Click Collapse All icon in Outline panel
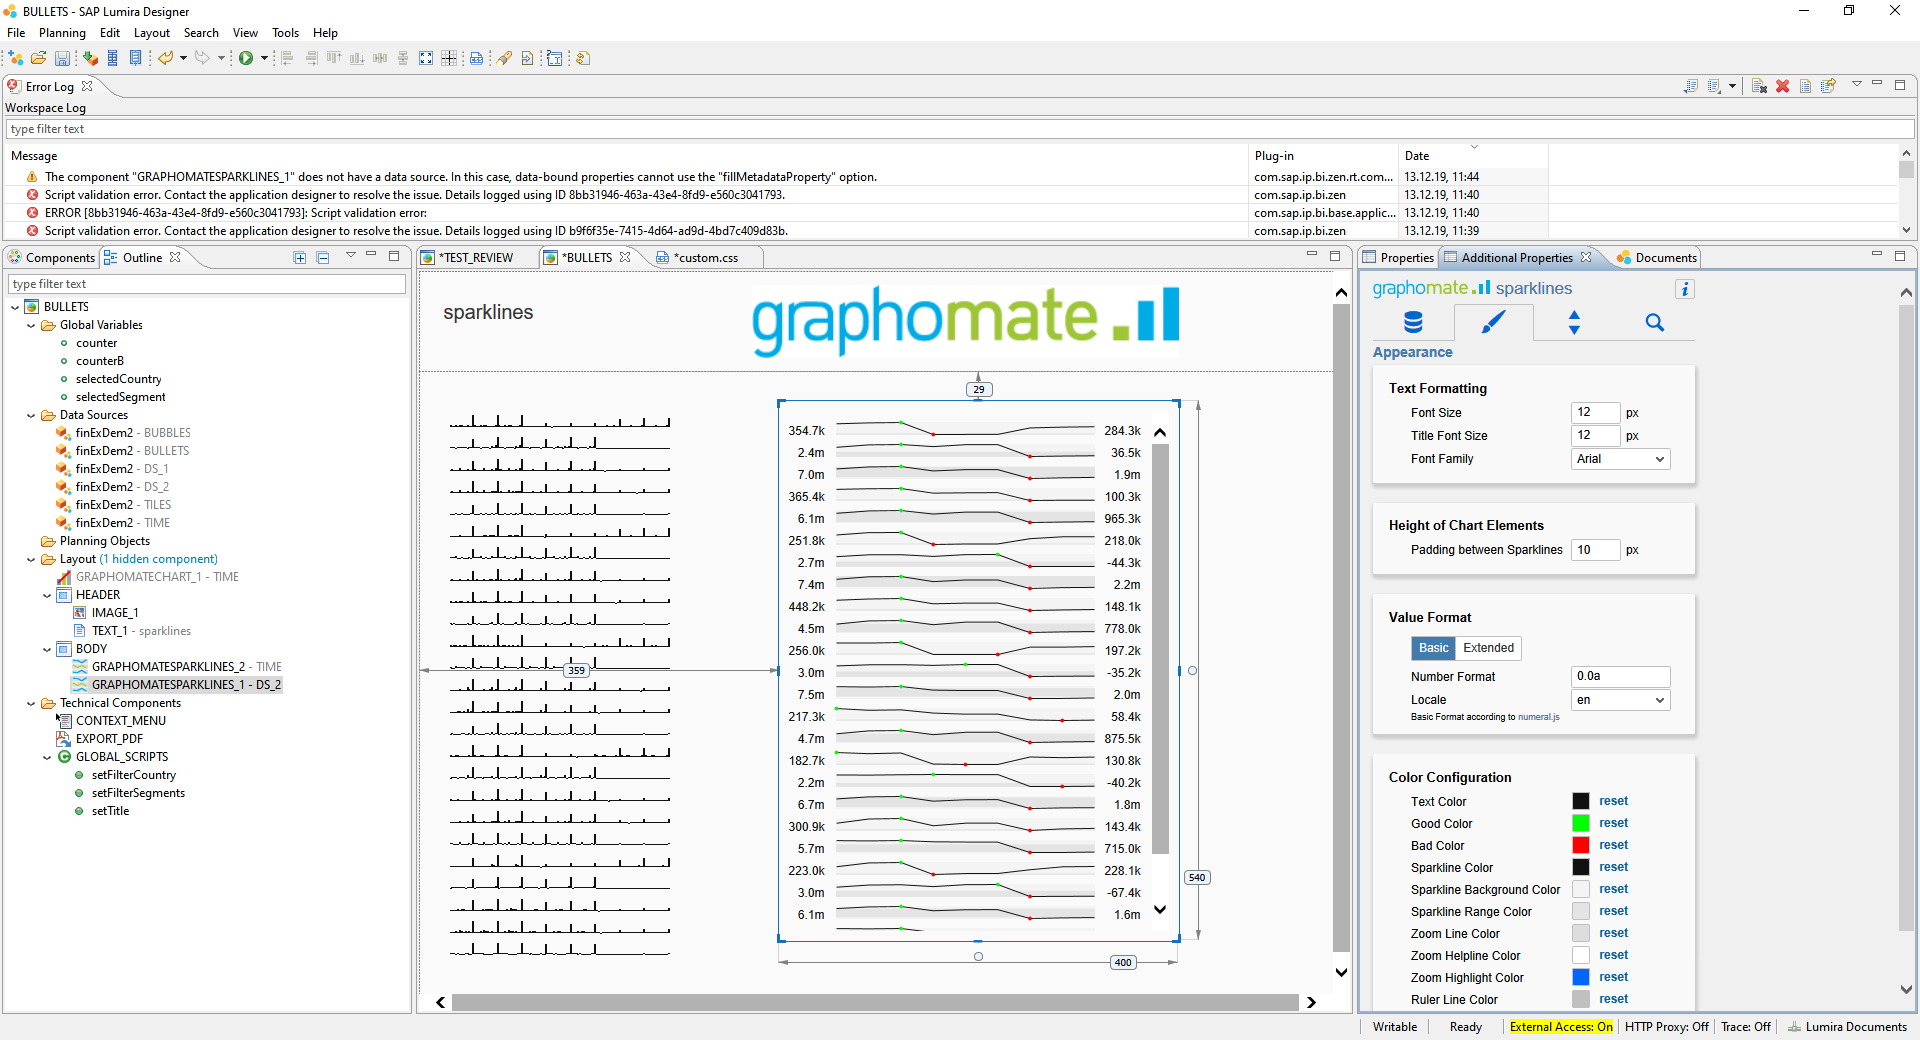This screenshot has width=1920, height=1040. 322,257
